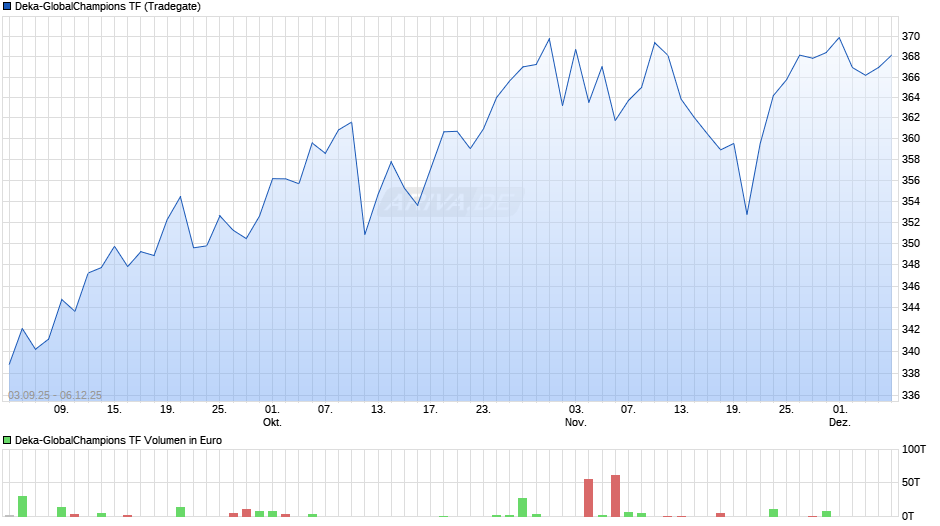Click the y-axis value 360
The width and height of the screenshot is (940, 526).
[x=911, y=139]
